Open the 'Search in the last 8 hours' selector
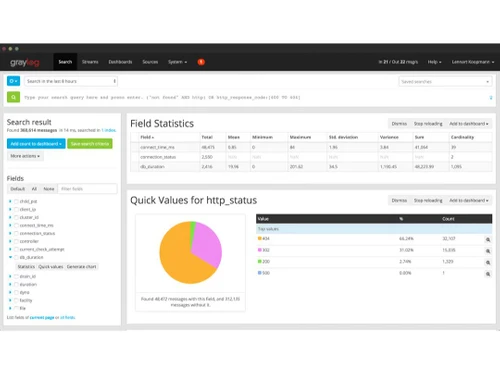Image resolution: width=500 pixels, height=375 pixels. [x=71, y=81]
